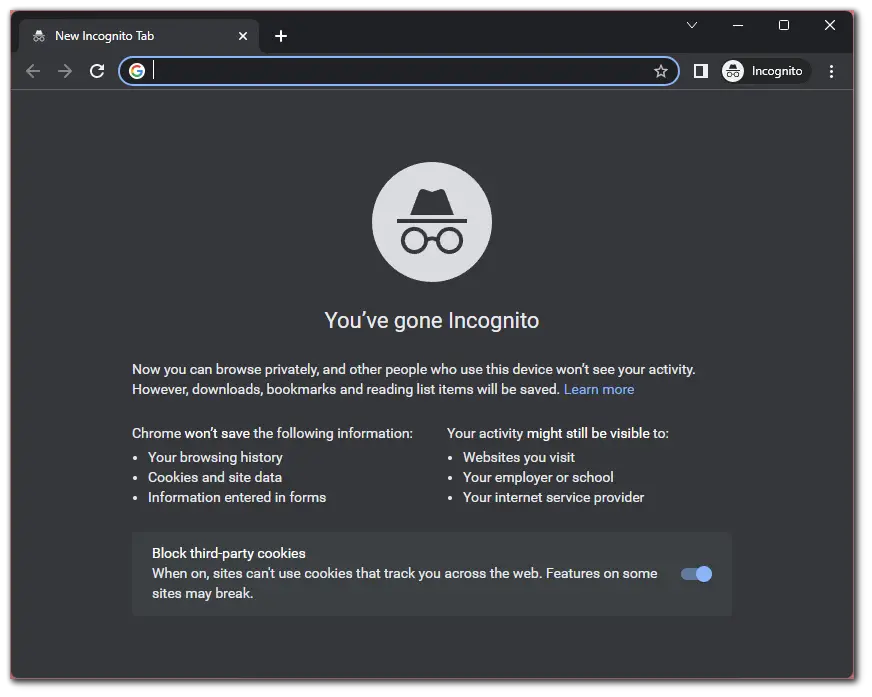Close the New Incognito Tab
Image resolution: width=872 pixels, height=697 pixels.
click(x=243, y=36)
